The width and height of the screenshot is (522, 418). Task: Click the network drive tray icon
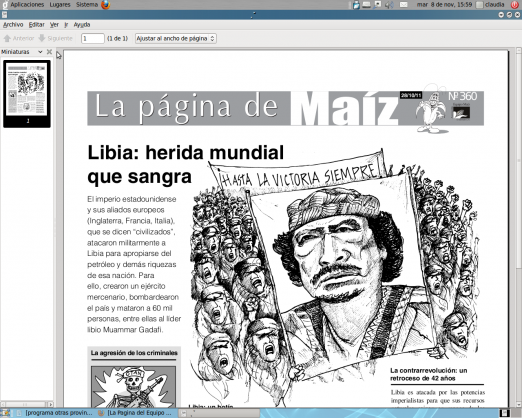coord(366,5)
